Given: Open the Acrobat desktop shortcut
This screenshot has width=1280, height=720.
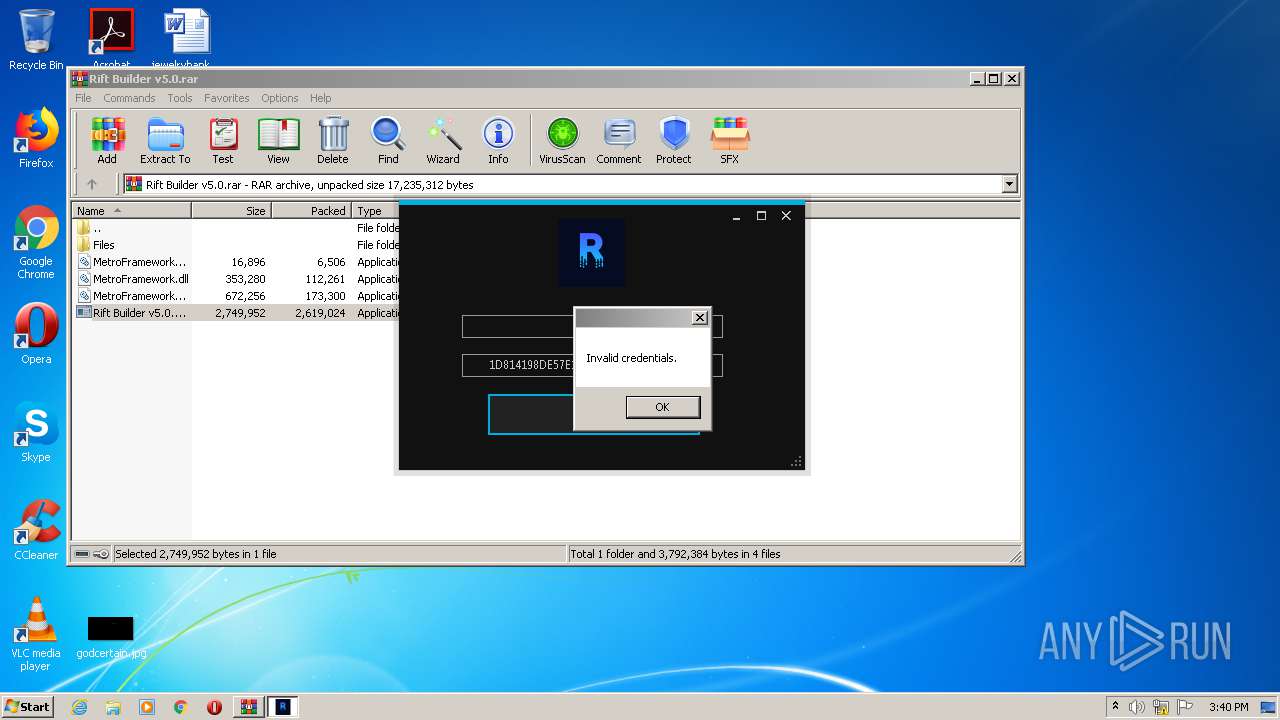Looking at the screenshot, I should (111, 38).
